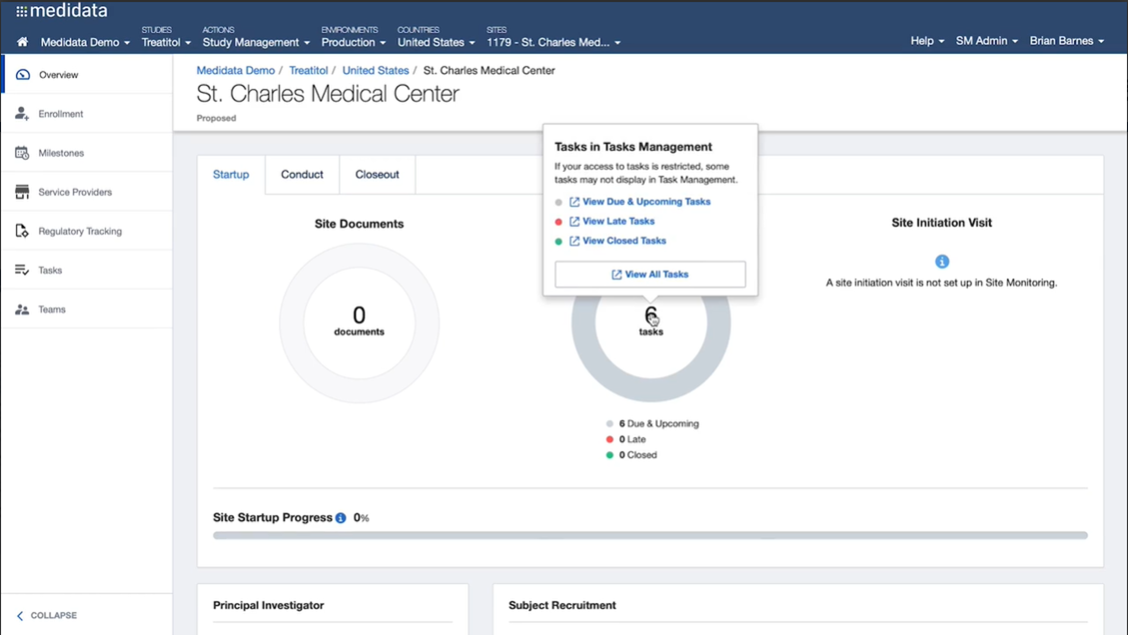1128x635 pixels.
Task: Click the 'Site Documents' heading
Action: (x=359, y=224)
